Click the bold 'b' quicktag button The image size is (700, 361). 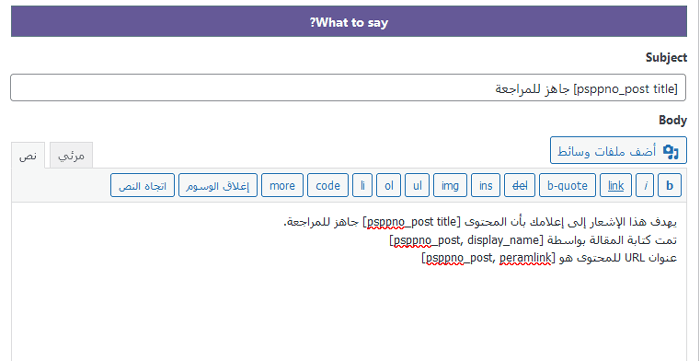click(670, 185)
